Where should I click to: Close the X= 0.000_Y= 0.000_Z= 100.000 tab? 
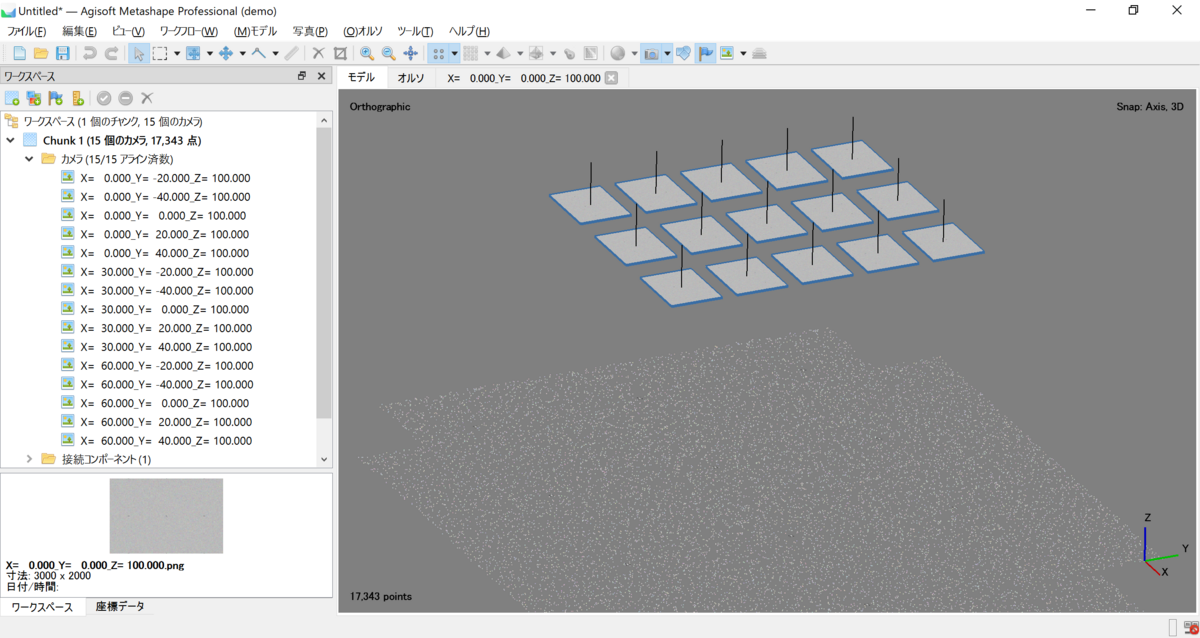click(612, 78)
